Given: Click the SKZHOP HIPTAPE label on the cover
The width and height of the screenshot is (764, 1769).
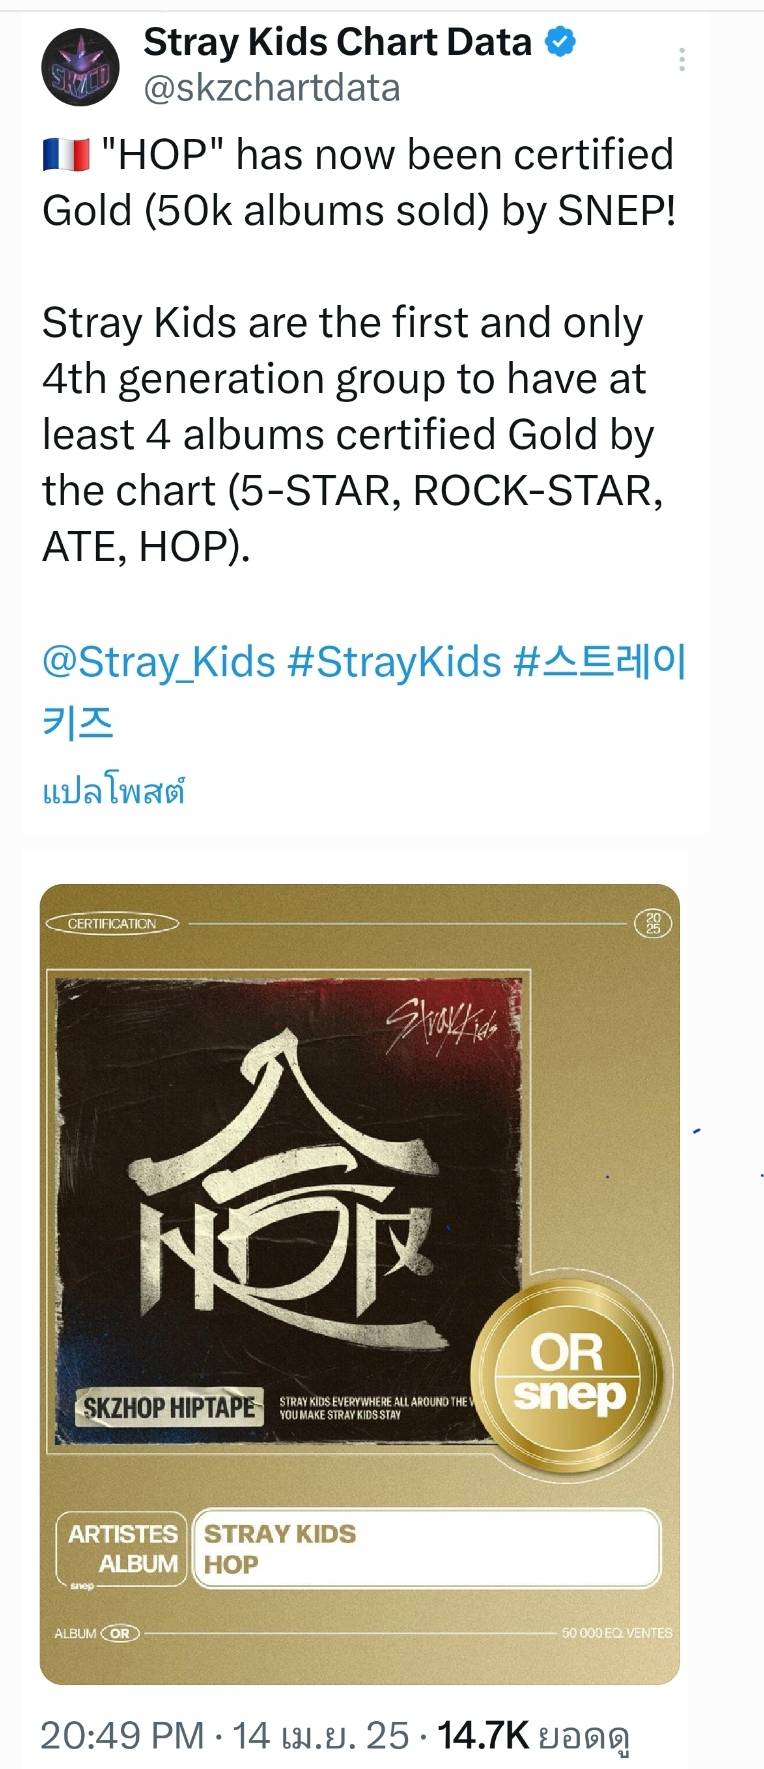Looking at the screenshot, I should point(168,1408).
